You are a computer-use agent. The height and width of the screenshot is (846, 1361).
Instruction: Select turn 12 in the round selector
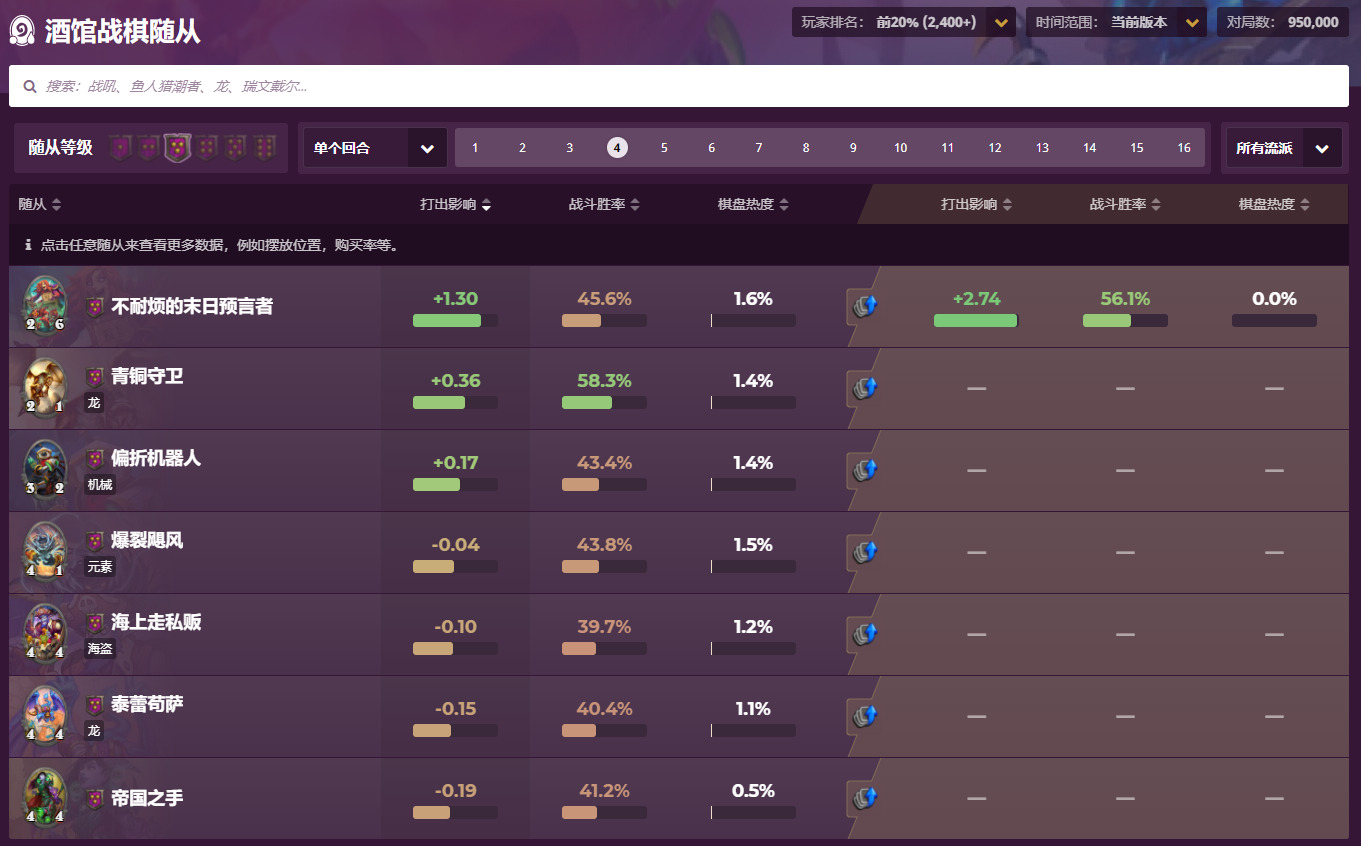coord(995,148)
